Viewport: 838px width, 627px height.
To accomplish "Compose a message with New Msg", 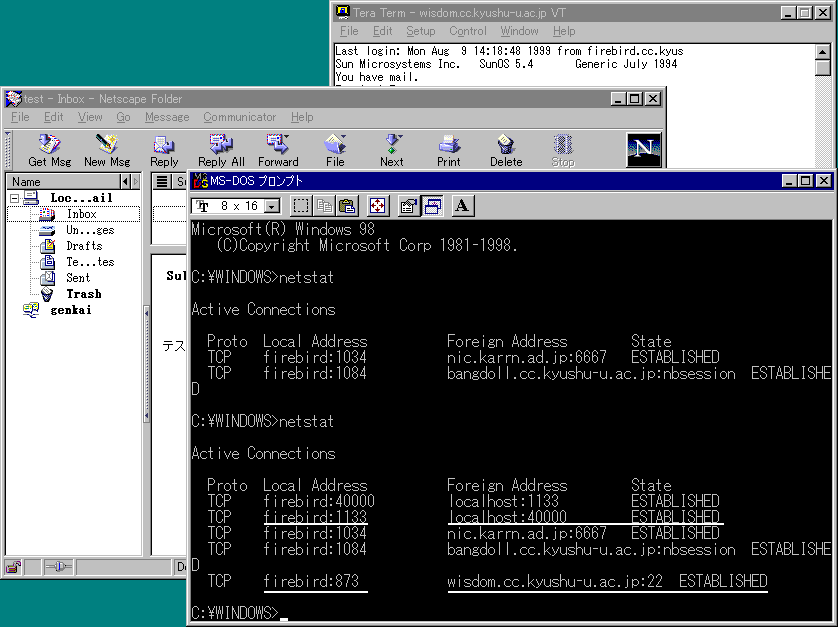I will pyautogui.click(x=107, y=150).
